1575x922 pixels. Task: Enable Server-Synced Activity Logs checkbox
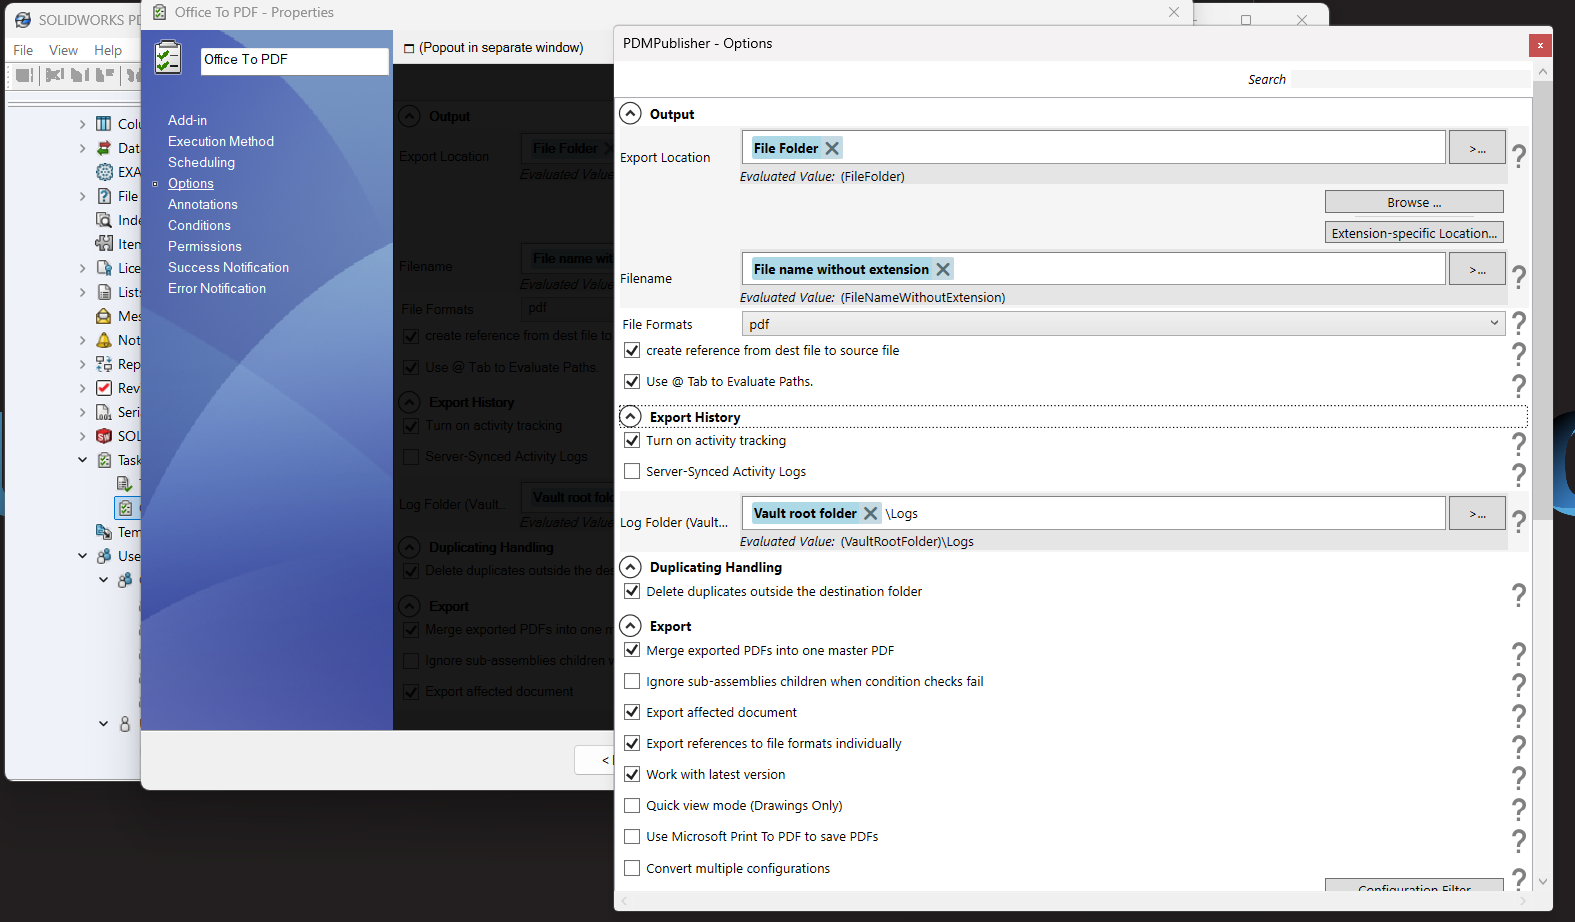632,471
